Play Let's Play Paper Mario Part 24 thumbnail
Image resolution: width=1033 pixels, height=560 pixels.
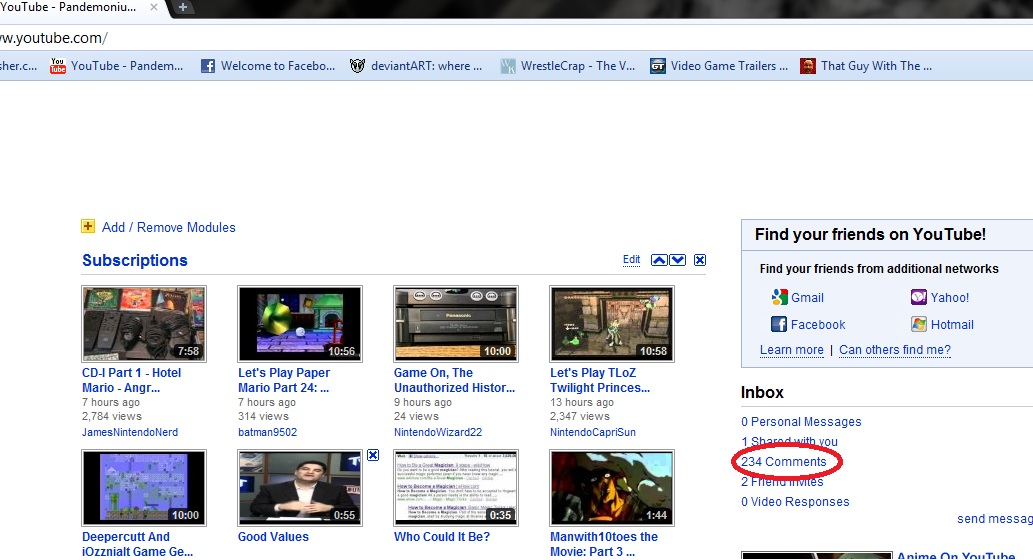pos(300,323)
